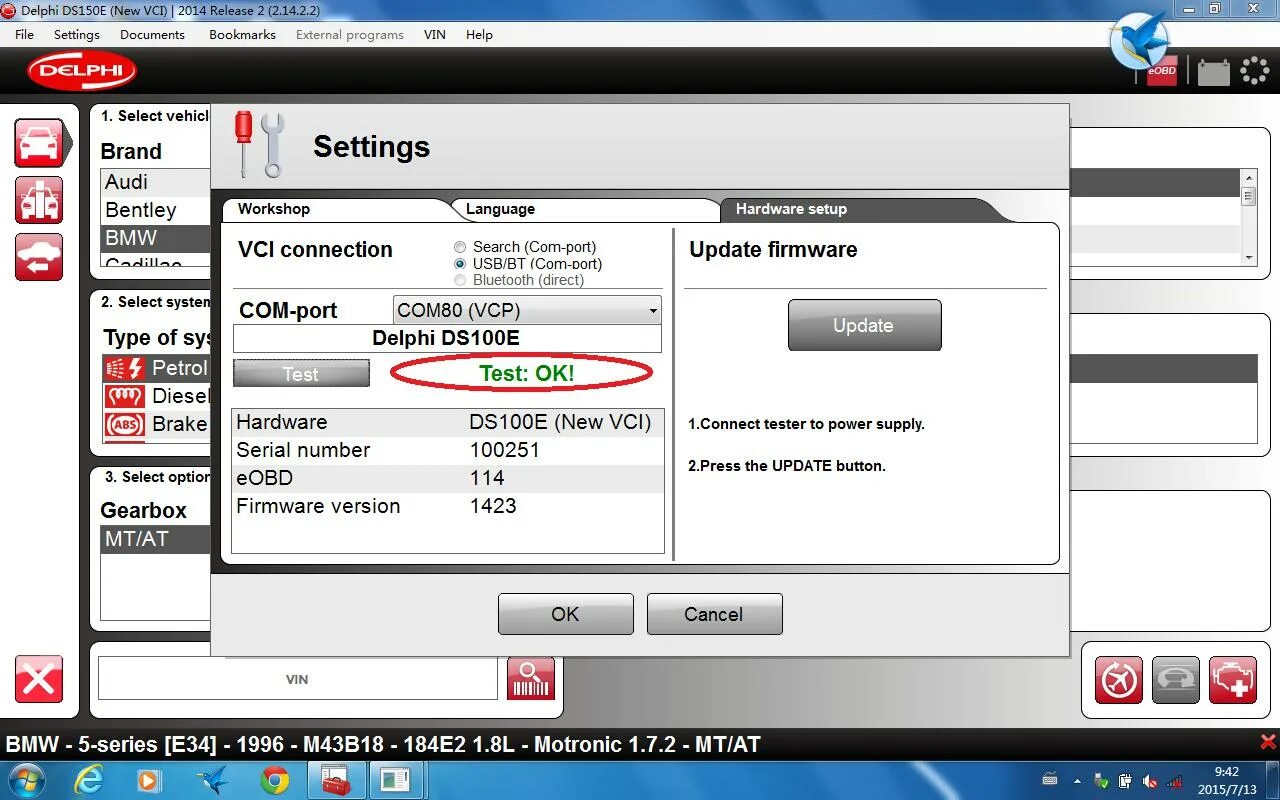Click the blue bird taskbar icon

(x=211, y=780)
